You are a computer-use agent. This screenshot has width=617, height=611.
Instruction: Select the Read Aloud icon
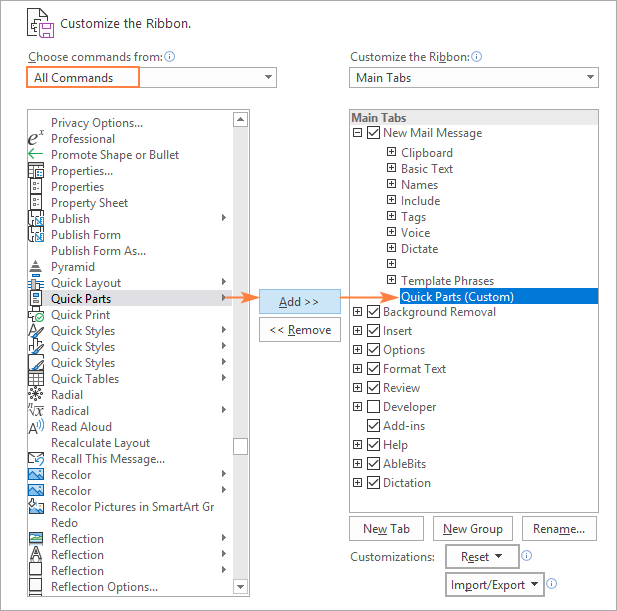pyautogui.click(x=36, y=427)
